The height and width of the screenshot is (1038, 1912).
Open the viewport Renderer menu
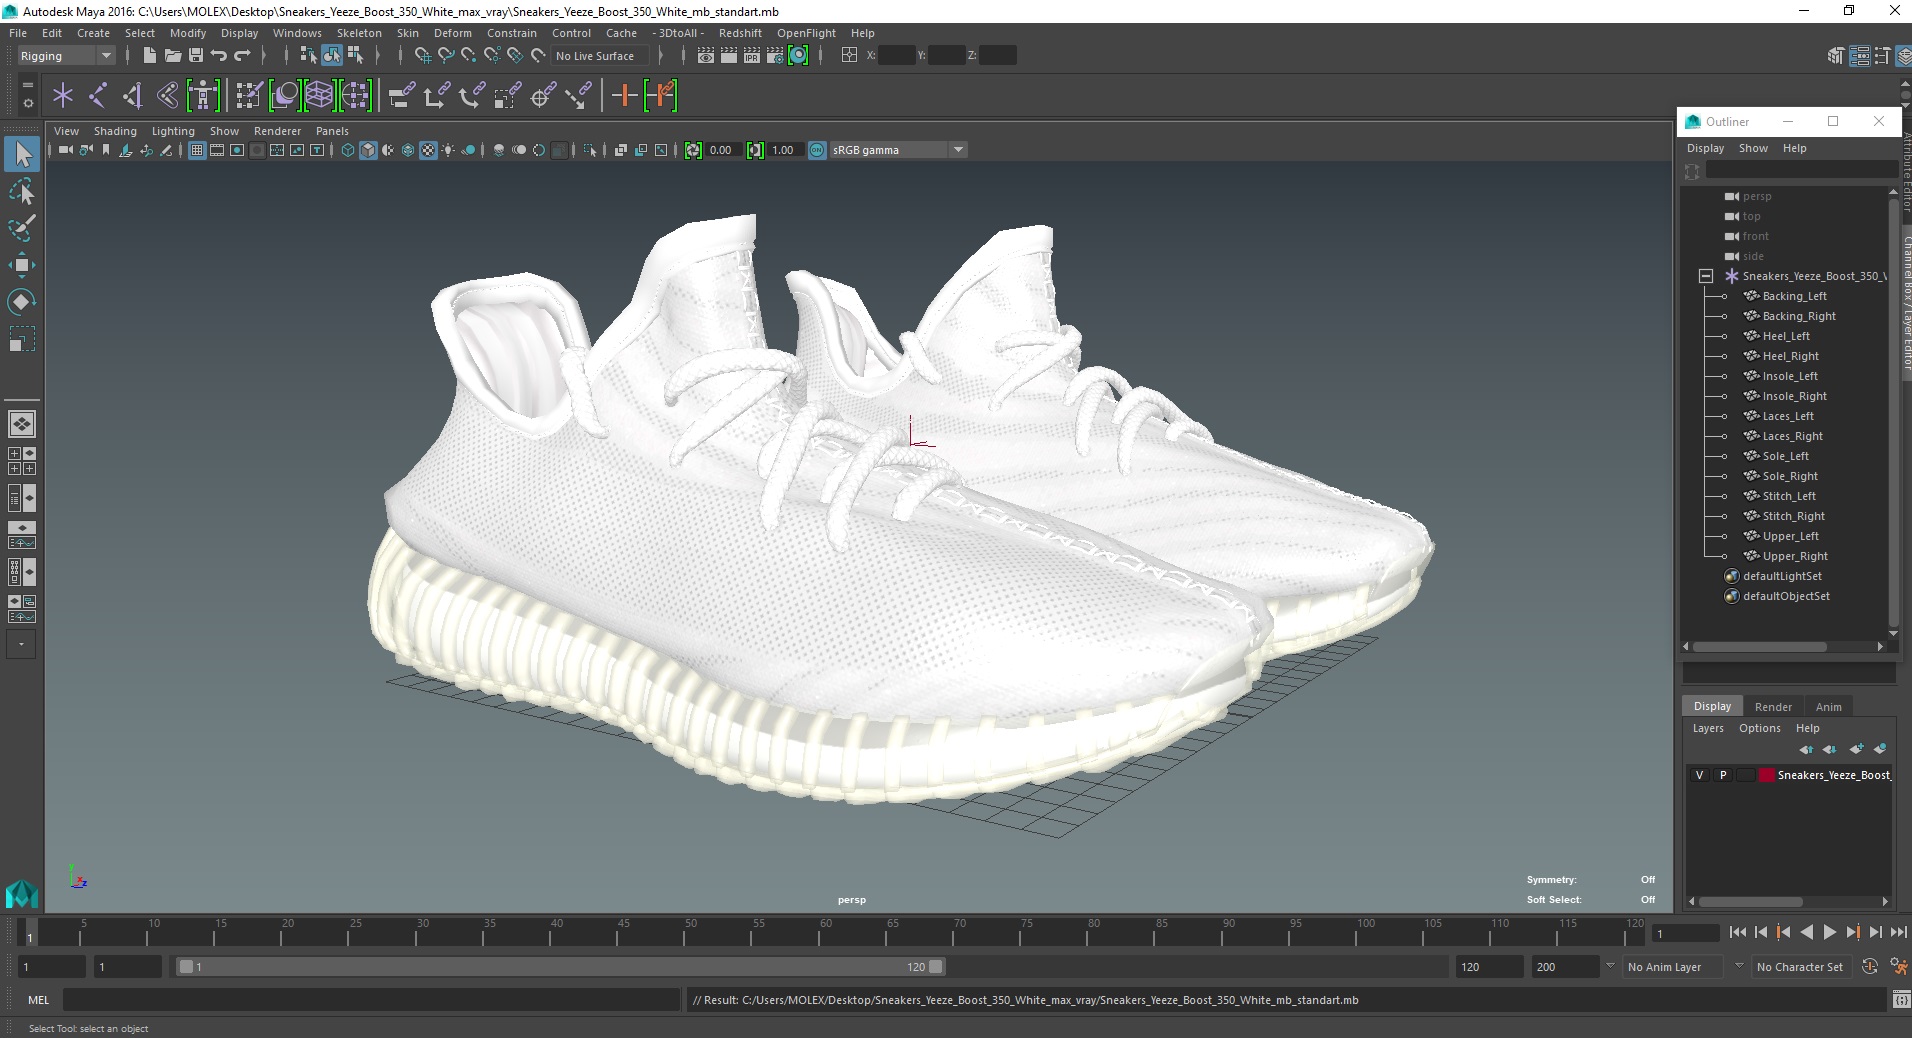pos(277,131)
